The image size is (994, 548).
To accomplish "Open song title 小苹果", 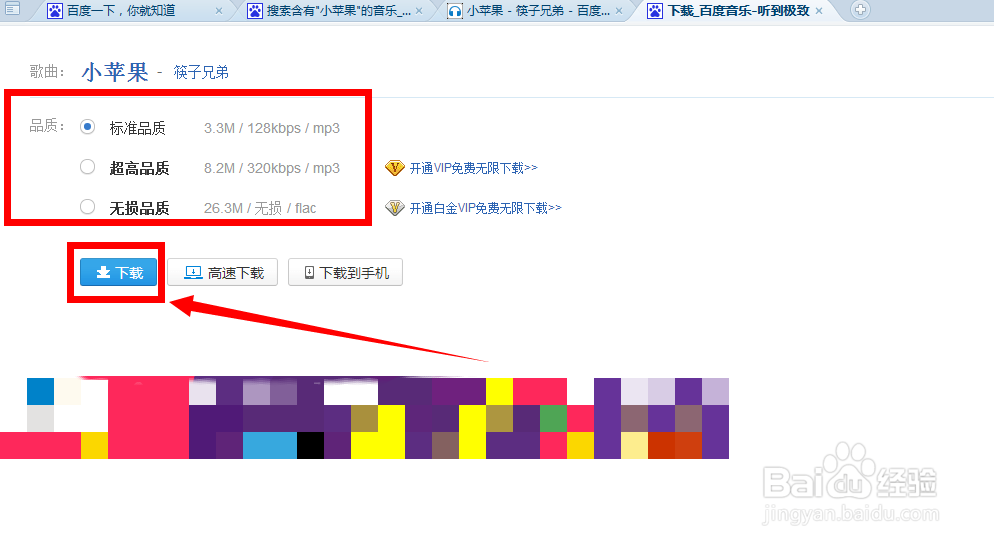I will point(115,72).
